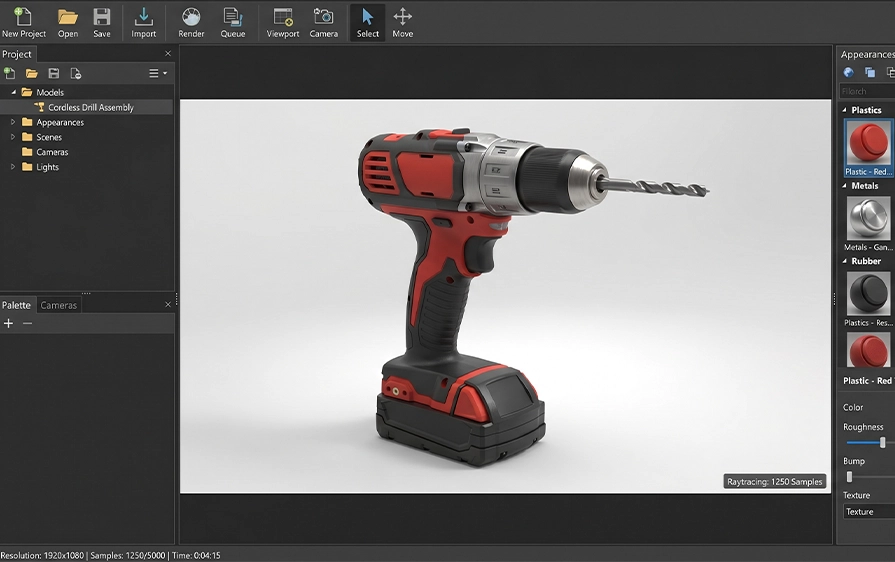The height and width of the screenshot is (562, 895).
Task: Open a file with the Open icon
Action: 68,23
